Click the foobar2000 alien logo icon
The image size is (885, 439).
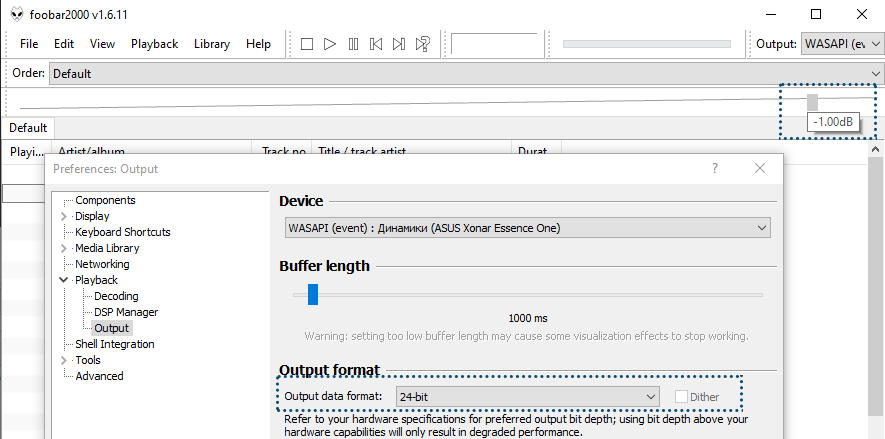tap(17, 14)
